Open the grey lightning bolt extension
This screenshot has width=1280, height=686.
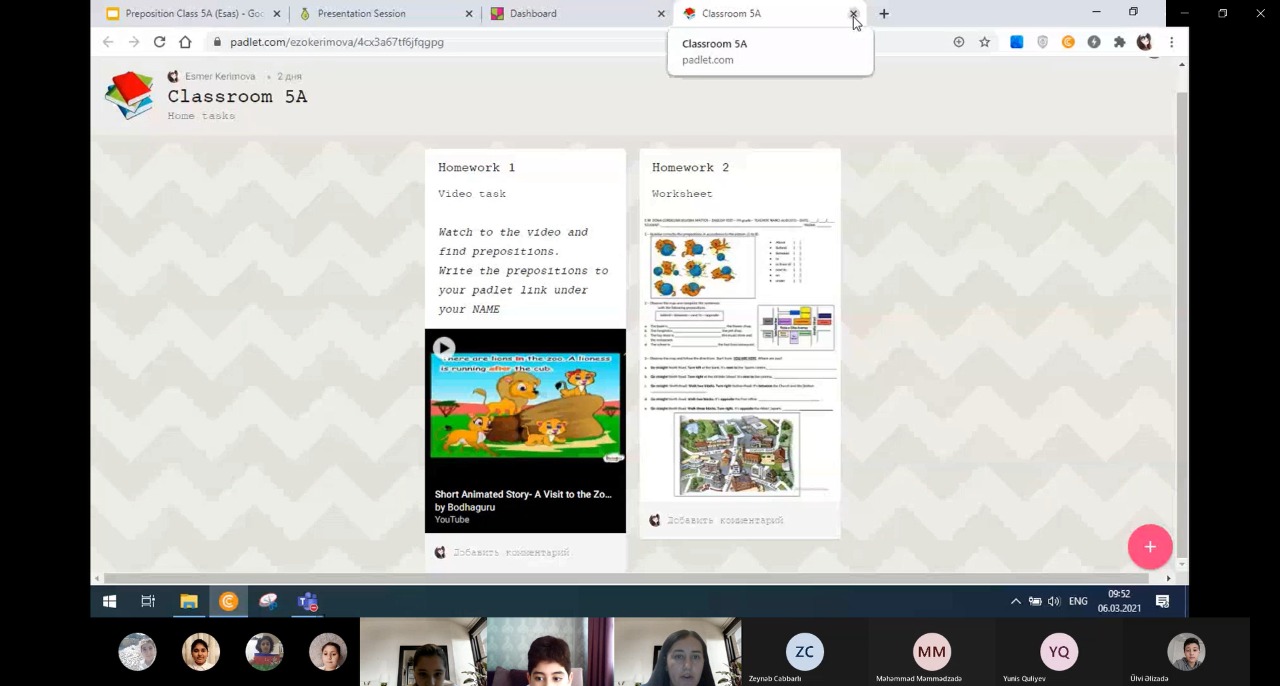(1094, 42)
